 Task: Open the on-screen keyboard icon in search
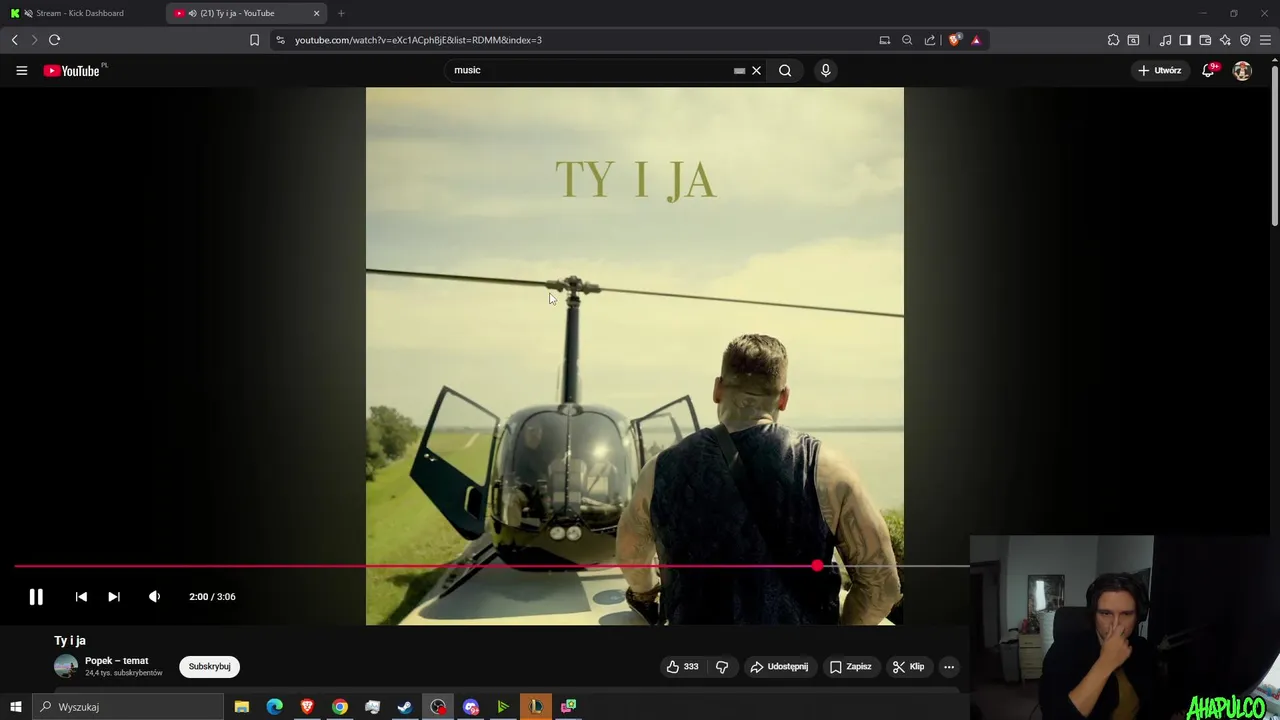coord(739,71)
